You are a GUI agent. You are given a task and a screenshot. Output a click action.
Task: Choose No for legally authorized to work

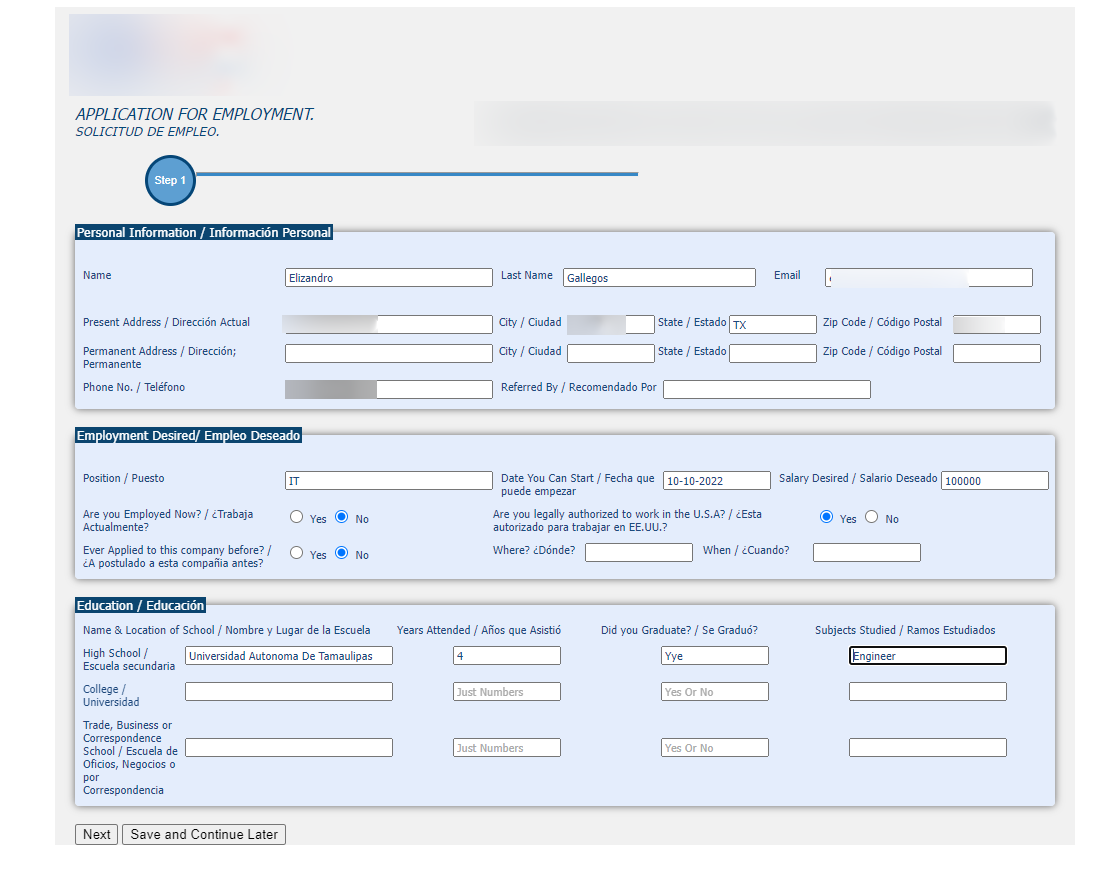tap(872, 517)
